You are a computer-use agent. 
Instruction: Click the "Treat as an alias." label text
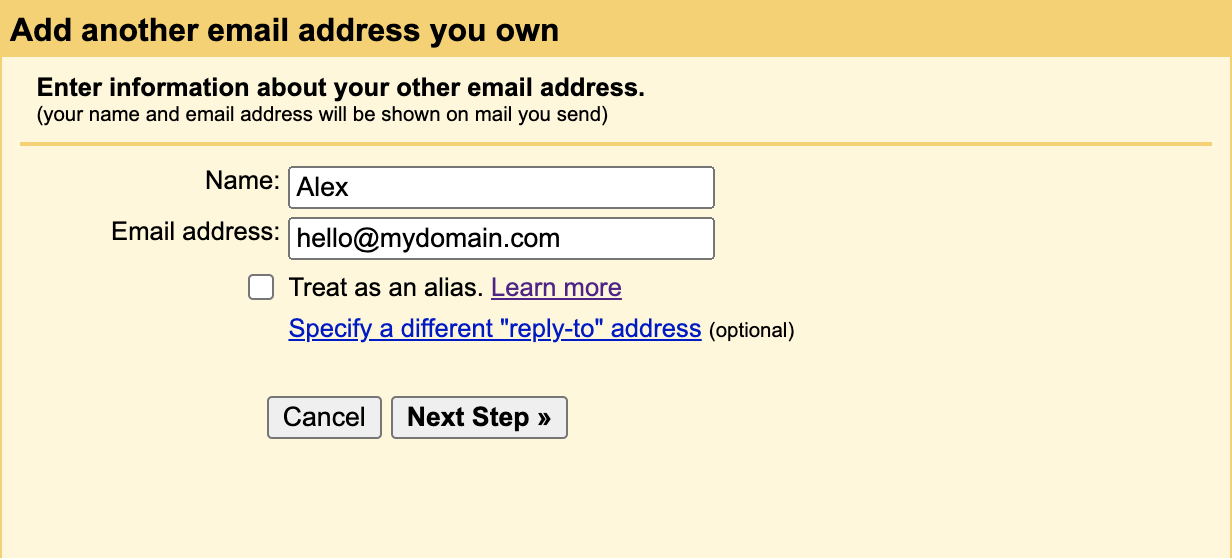click(386, 288)
